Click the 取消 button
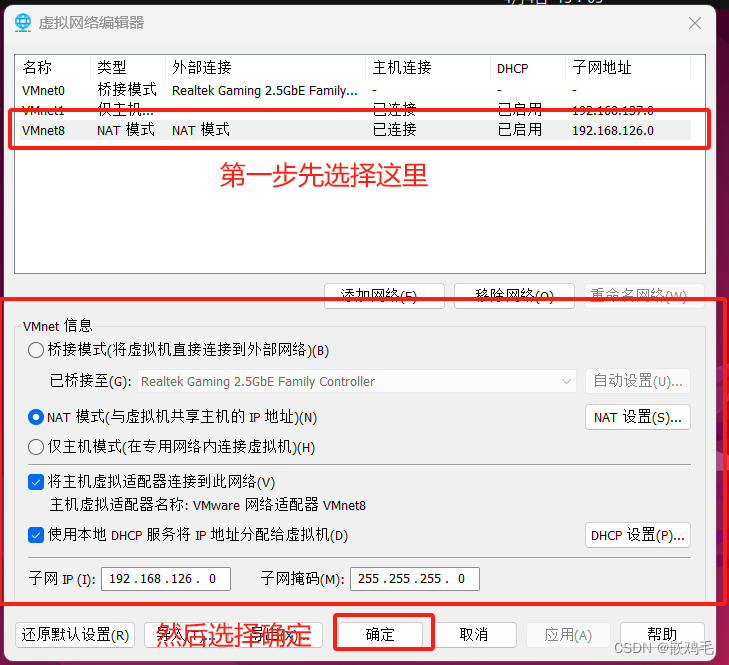This screenshot has height=665, width=729. click(473, 635)
